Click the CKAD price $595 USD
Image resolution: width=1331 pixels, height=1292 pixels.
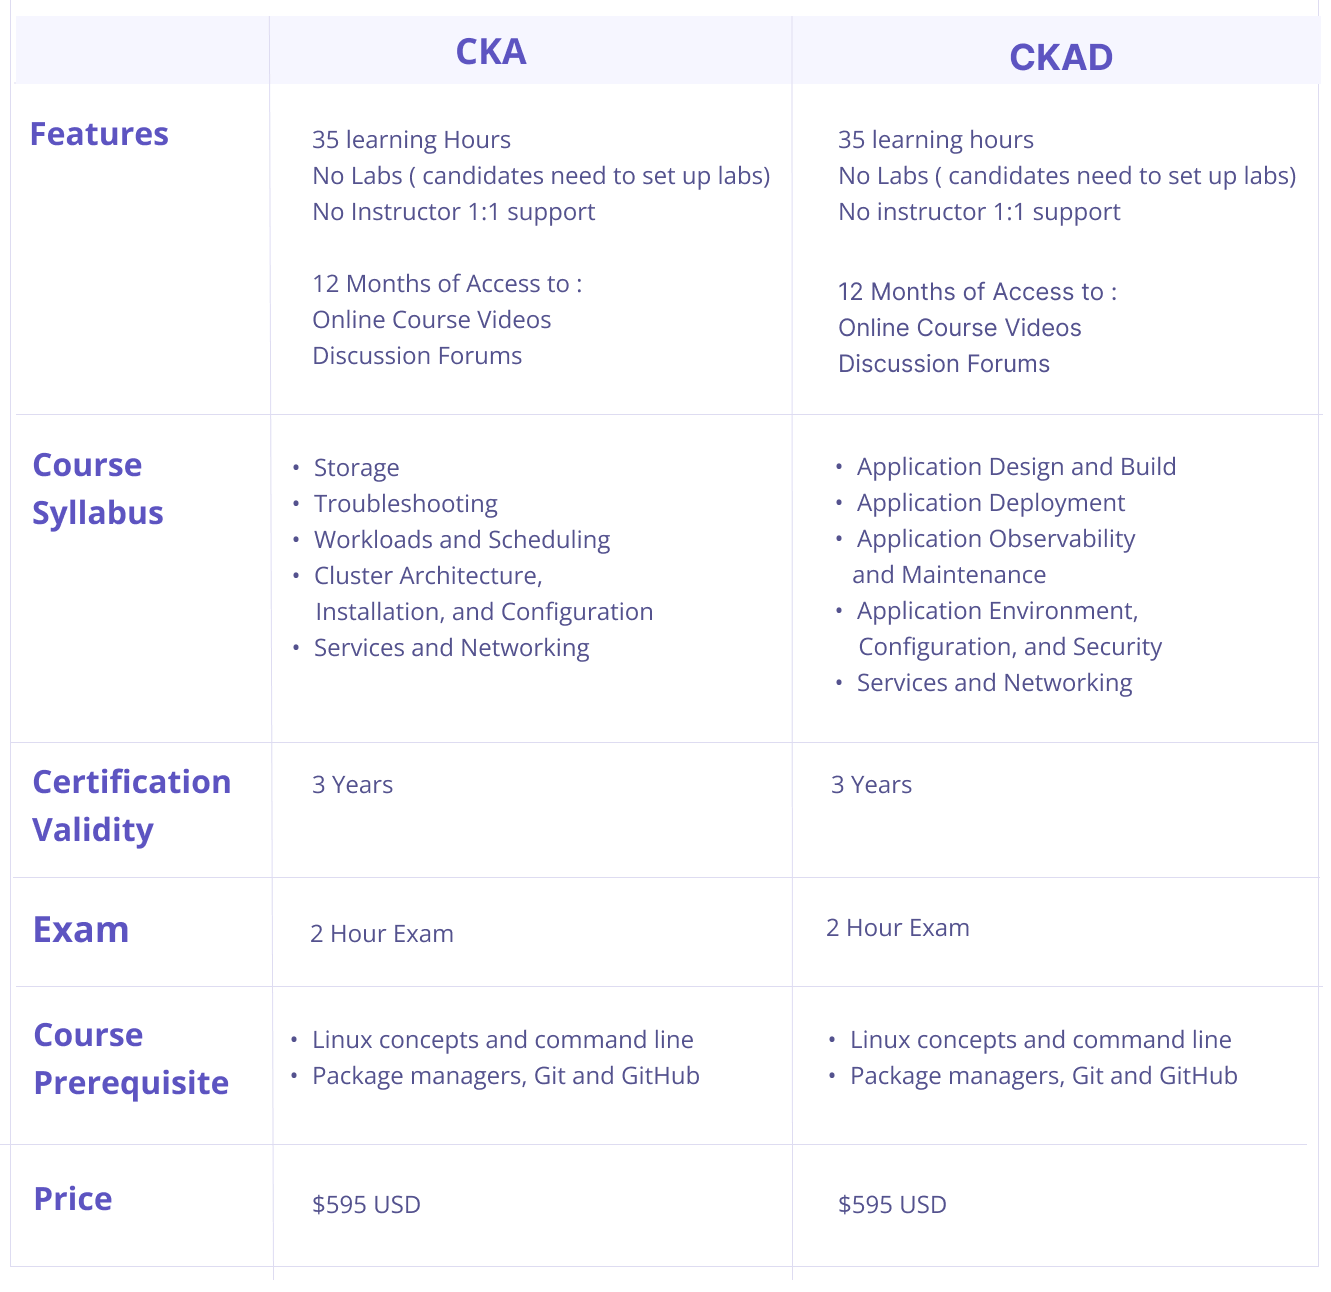click(892, 1204)
